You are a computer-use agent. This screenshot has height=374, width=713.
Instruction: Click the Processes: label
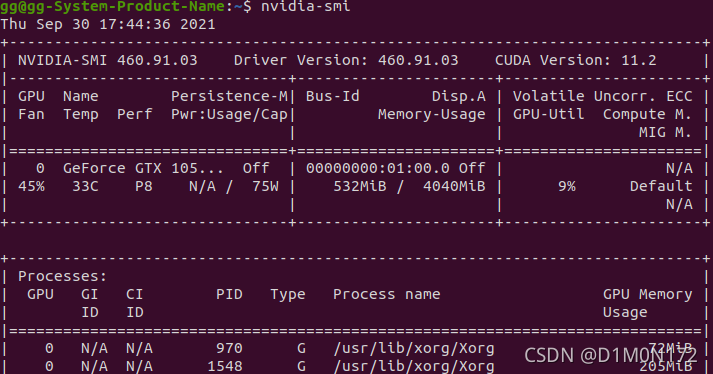pos(62,276)
